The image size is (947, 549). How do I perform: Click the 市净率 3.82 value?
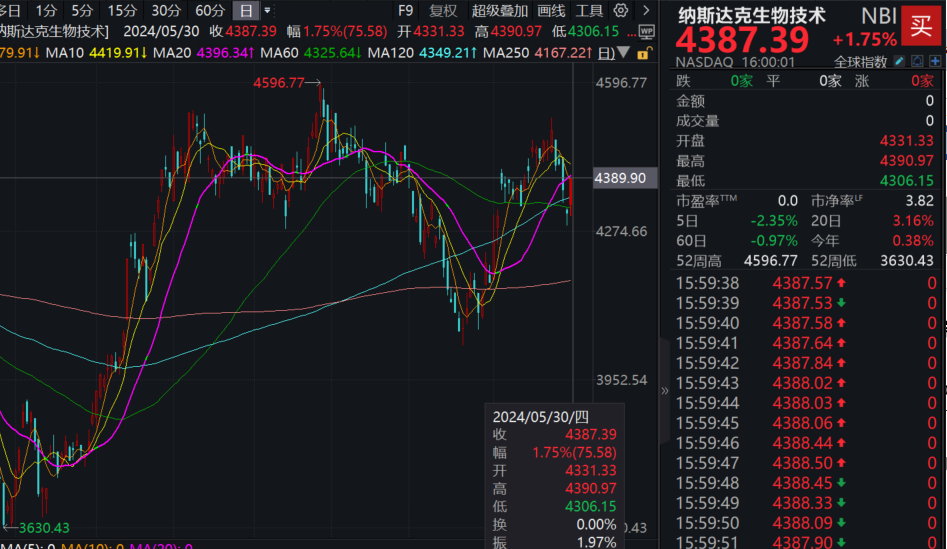tap(919, 201)
